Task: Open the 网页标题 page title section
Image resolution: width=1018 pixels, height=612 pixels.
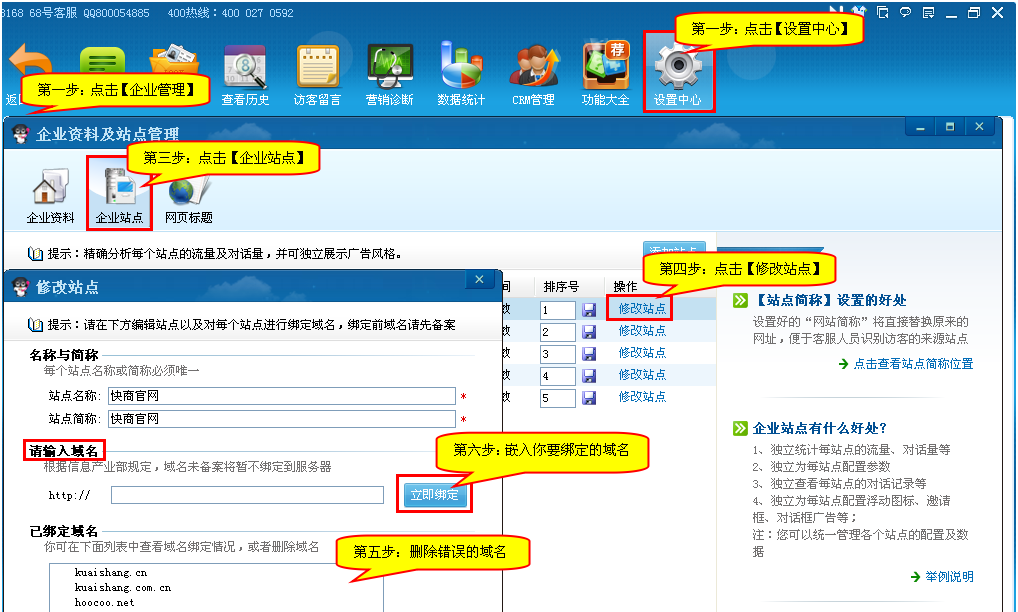Action: [188, 195]
